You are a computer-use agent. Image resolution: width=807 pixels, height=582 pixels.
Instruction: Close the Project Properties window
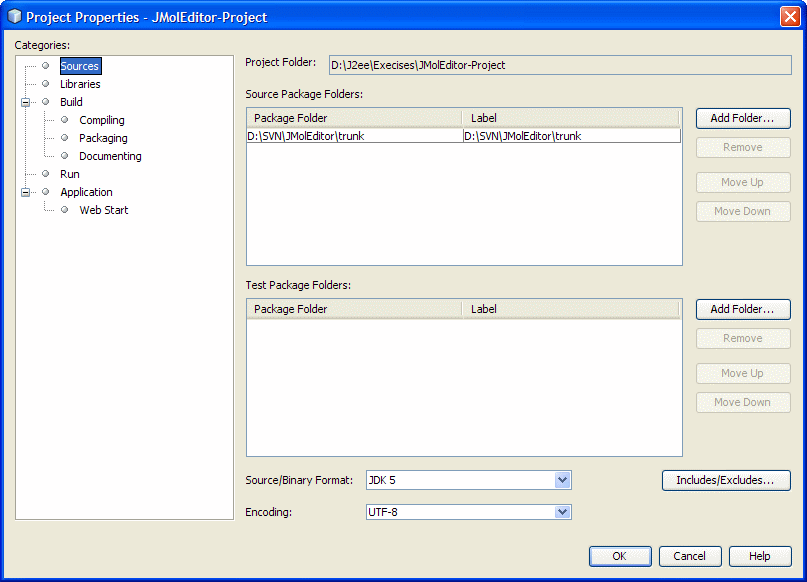pos(790,16)
